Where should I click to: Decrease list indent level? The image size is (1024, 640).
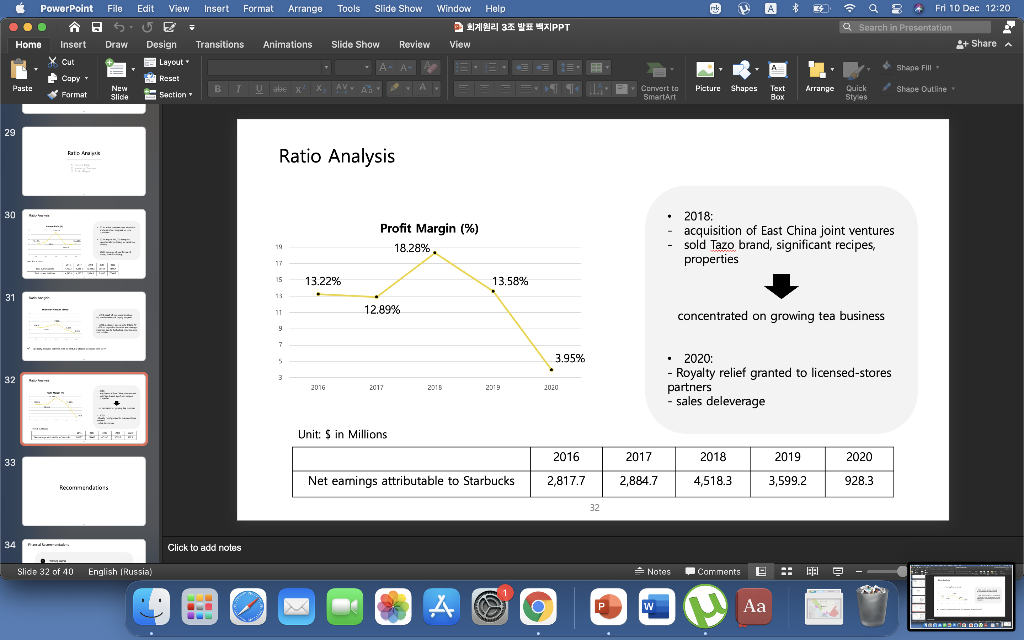(522, 67)
